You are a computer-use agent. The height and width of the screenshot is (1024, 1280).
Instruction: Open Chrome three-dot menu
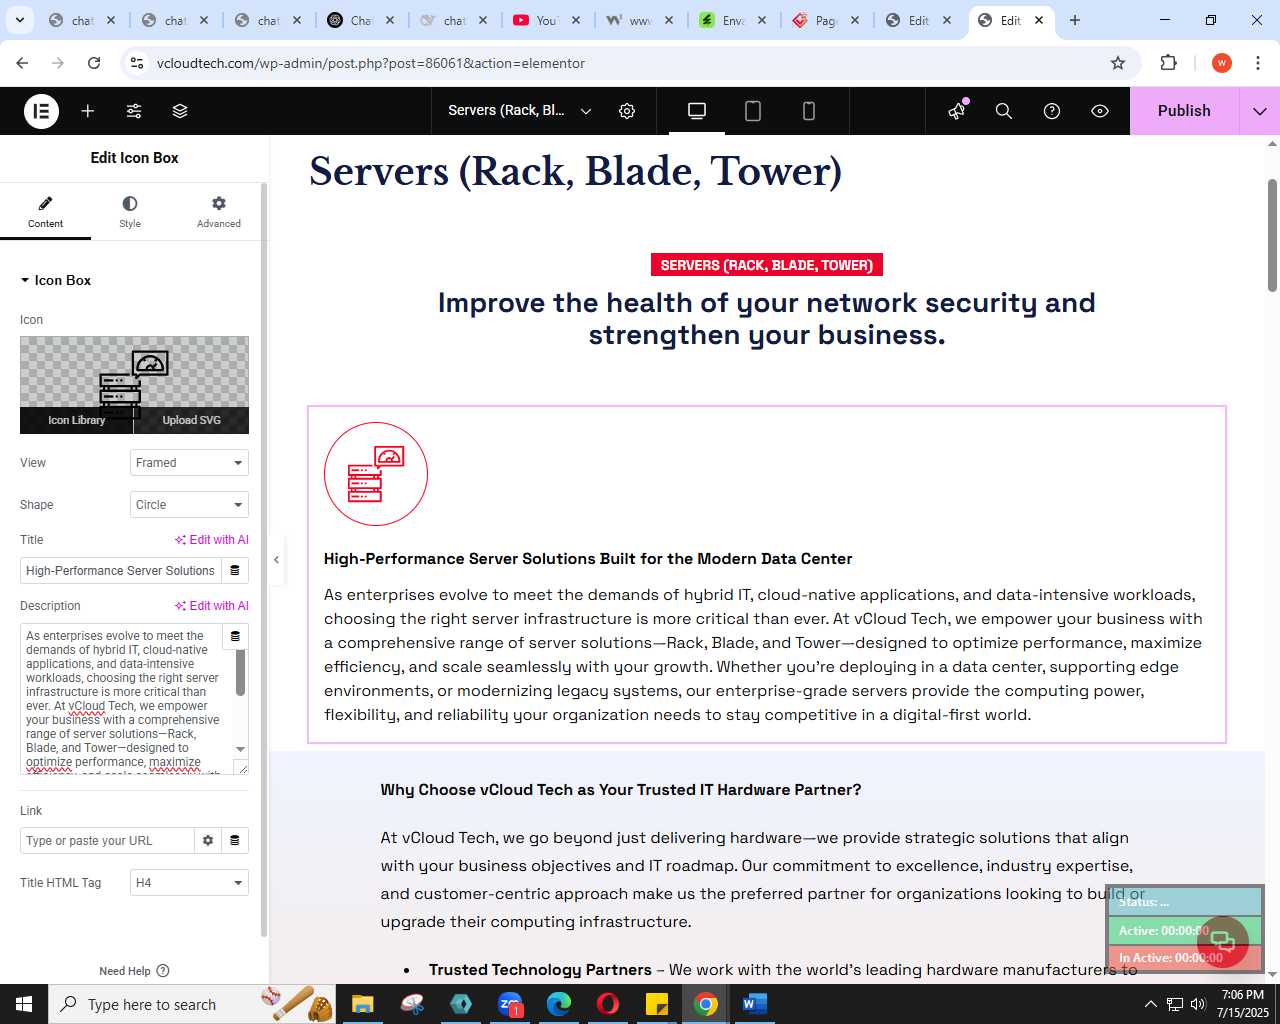click(x=1258, y=63)
